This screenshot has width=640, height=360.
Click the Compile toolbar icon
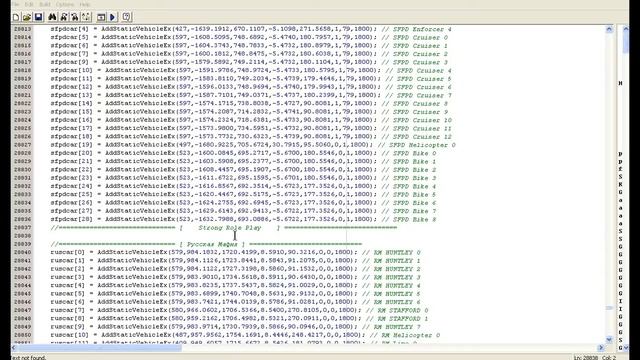(101, 17)
